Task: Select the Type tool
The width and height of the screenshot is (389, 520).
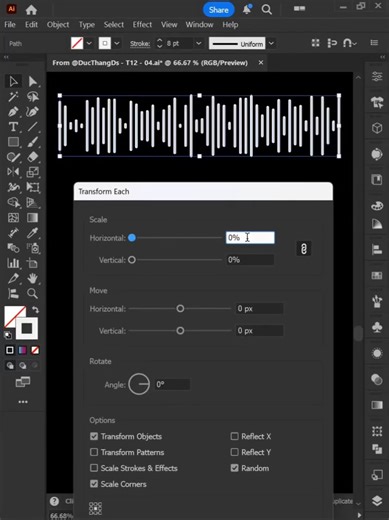Action: pos(13,127)
